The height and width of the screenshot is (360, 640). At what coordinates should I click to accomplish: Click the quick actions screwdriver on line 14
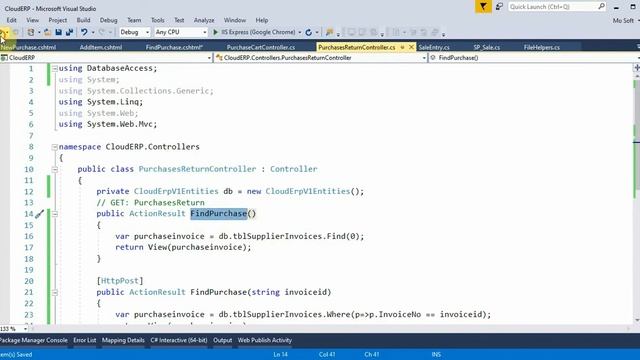point(40,214)
